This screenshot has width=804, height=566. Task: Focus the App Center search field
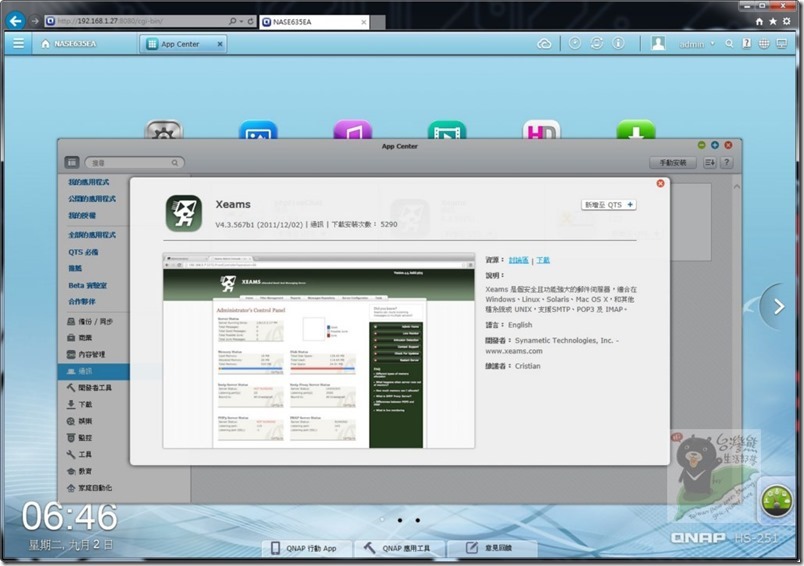click(134, 163)
